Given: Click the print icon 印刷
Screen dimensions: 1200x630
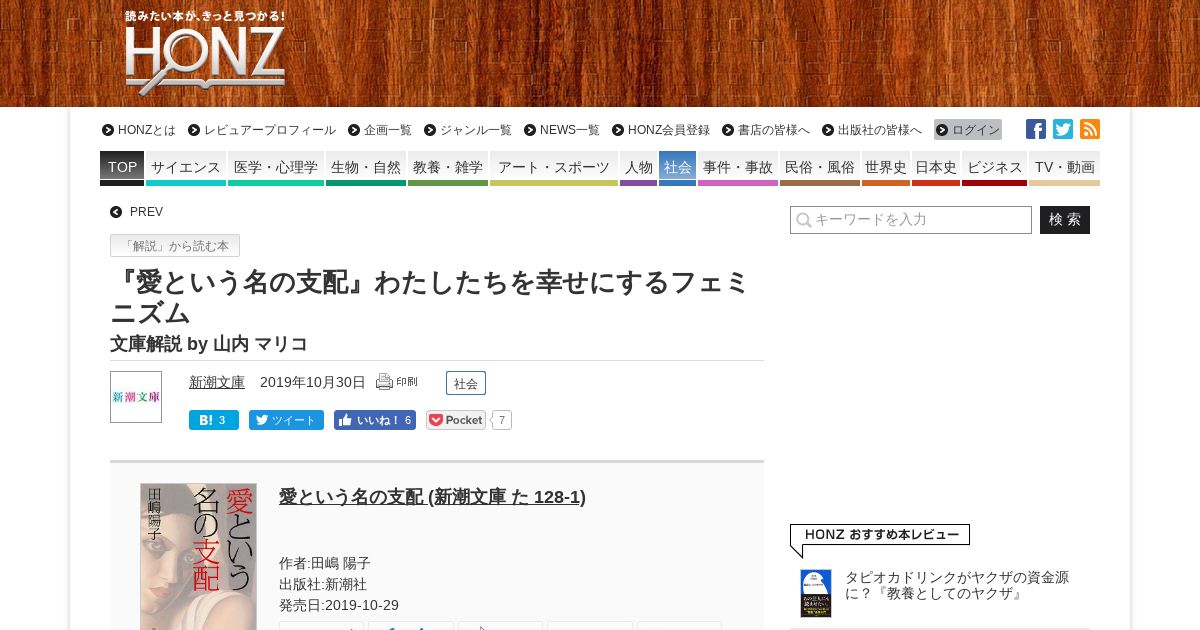Looking at the screenshot, I should (x=397, y=382).
